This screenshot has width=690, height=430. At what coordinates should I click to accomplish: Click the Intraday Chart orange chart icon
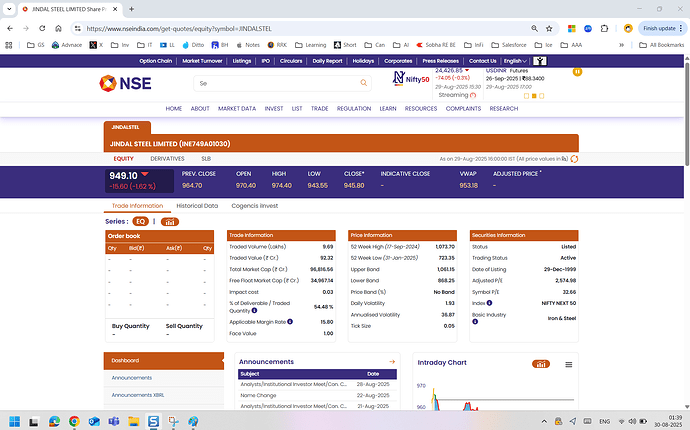pyautogui.click(x=541, y=364)
